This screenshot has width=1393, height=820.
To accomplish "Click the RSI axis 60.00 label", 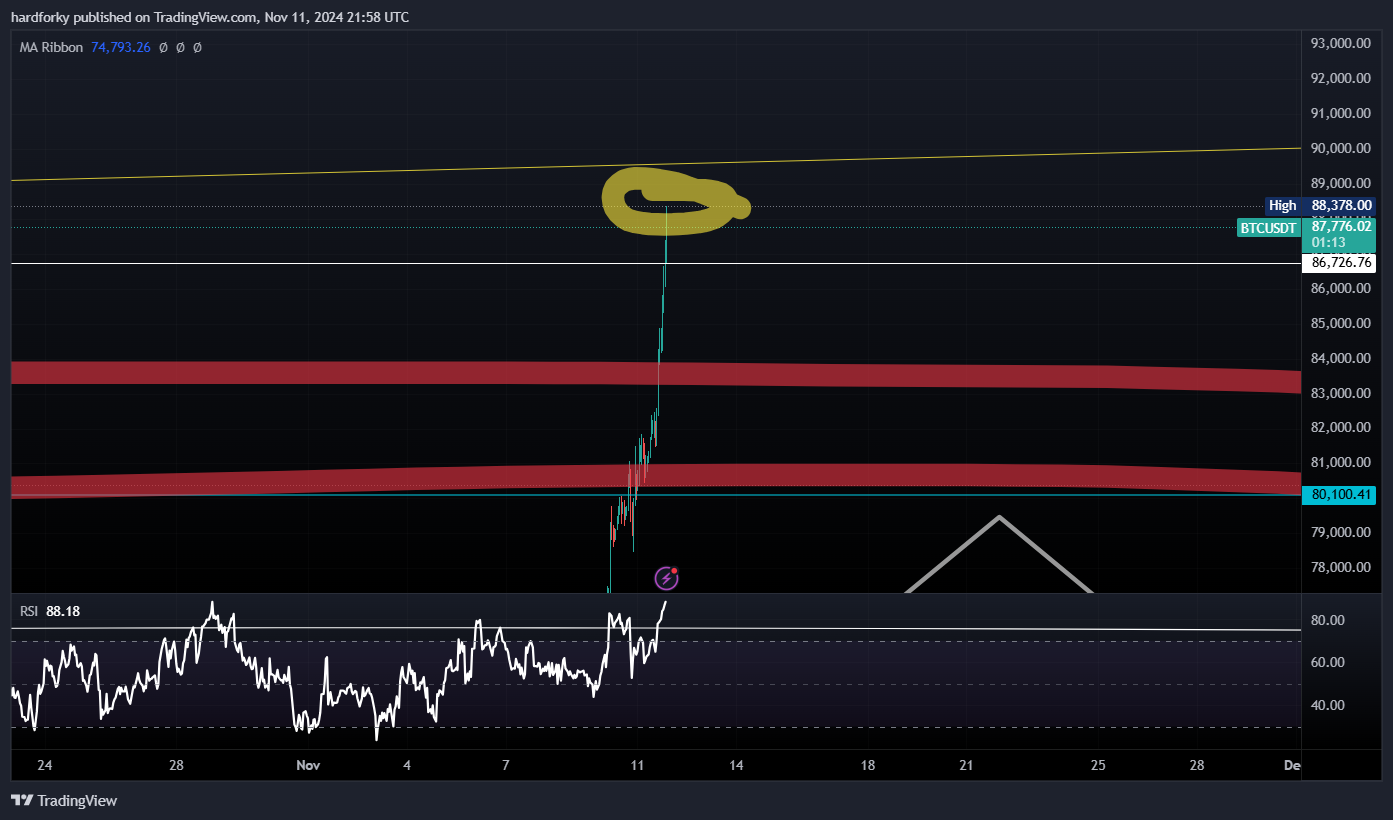I will pos(1327,662).
